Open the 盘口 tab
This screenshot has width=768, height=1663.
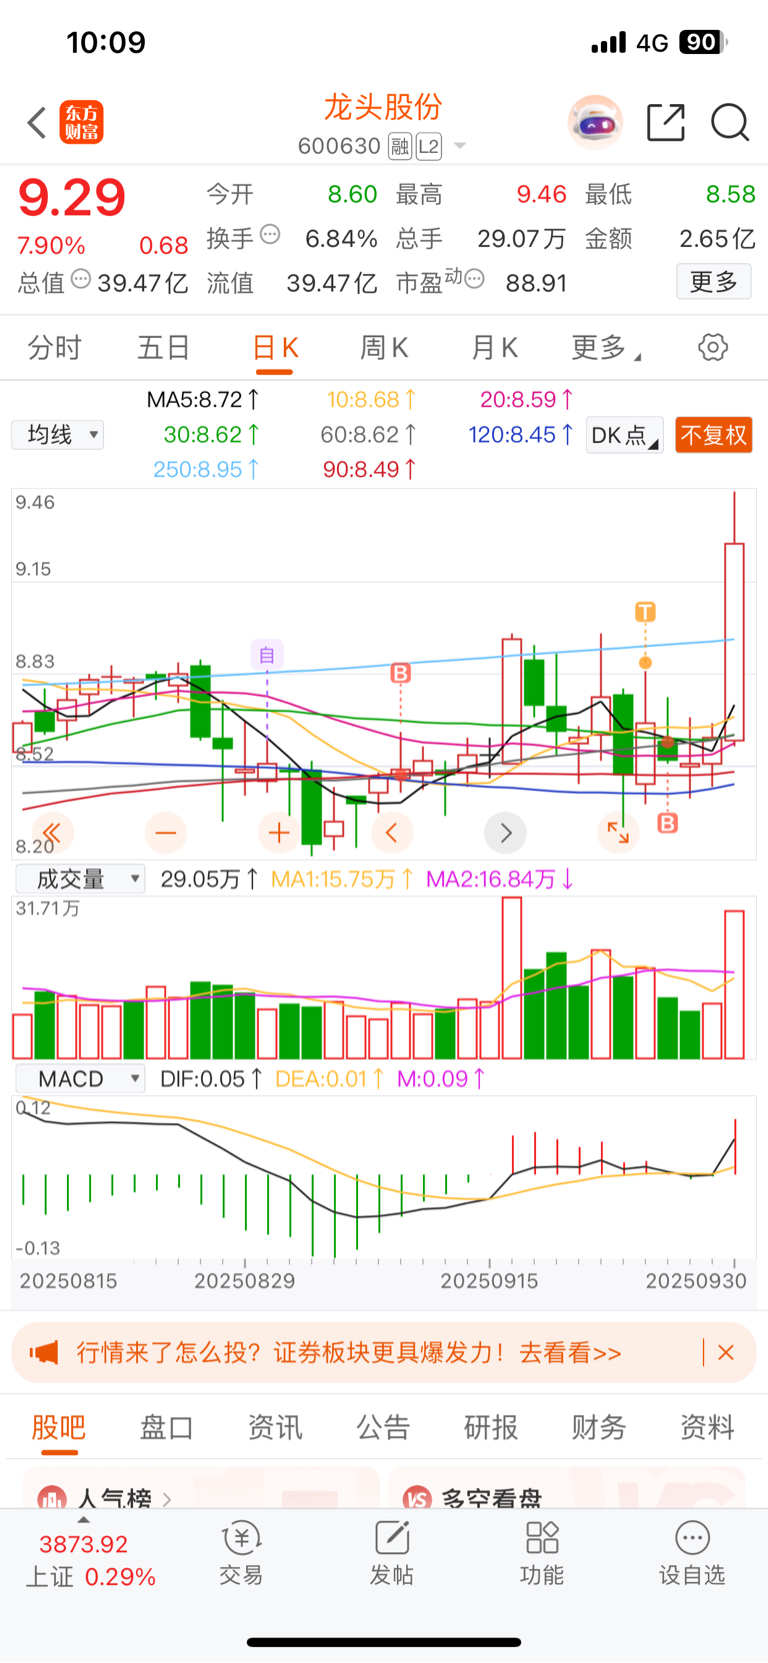pyautogui.click(x=166, y=1427)
